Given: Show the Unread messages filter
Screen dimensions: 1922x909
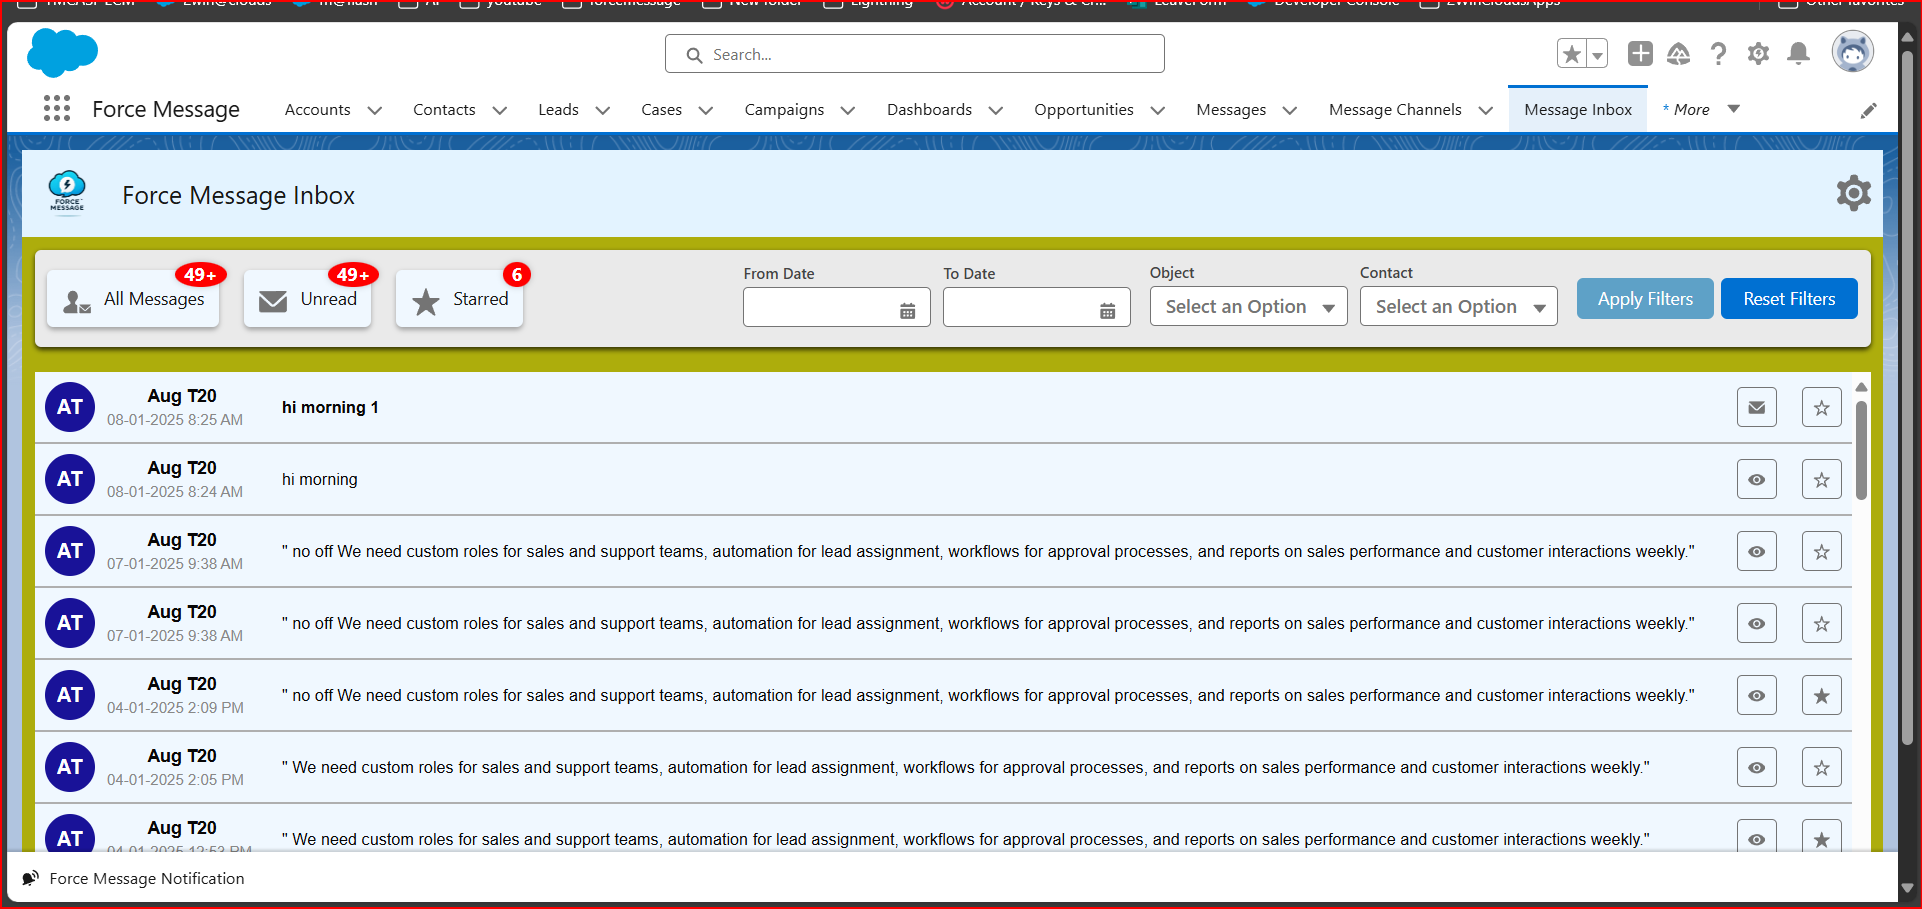Looking at the screenshot, I should point(308,299).
